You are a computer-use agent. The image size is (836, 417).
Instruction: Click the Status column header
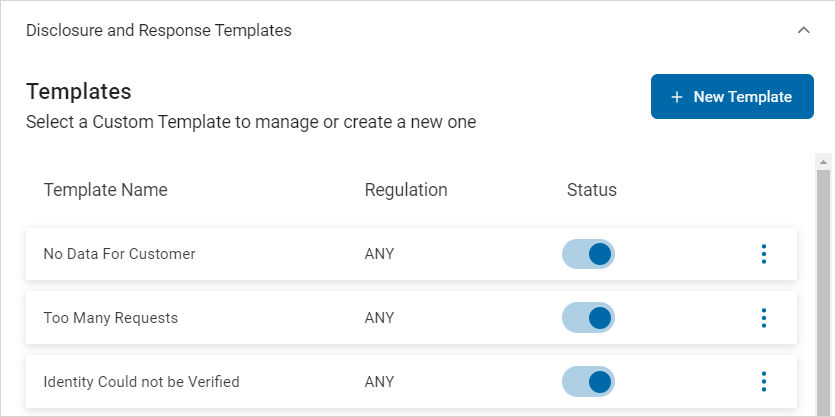click(x=591, y=190)
